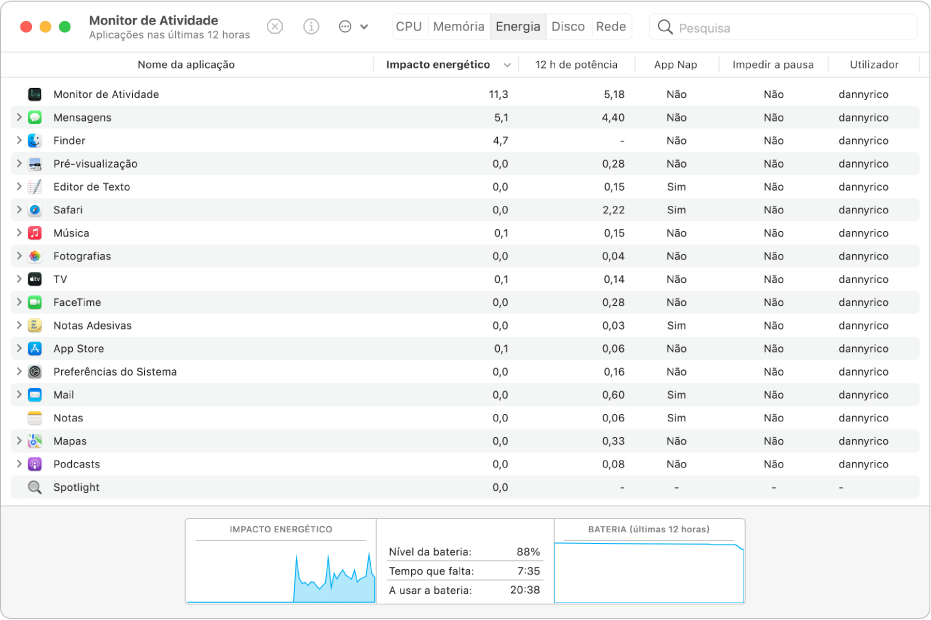
Task: Expand the Fotografias row
Action: point(19,257)
